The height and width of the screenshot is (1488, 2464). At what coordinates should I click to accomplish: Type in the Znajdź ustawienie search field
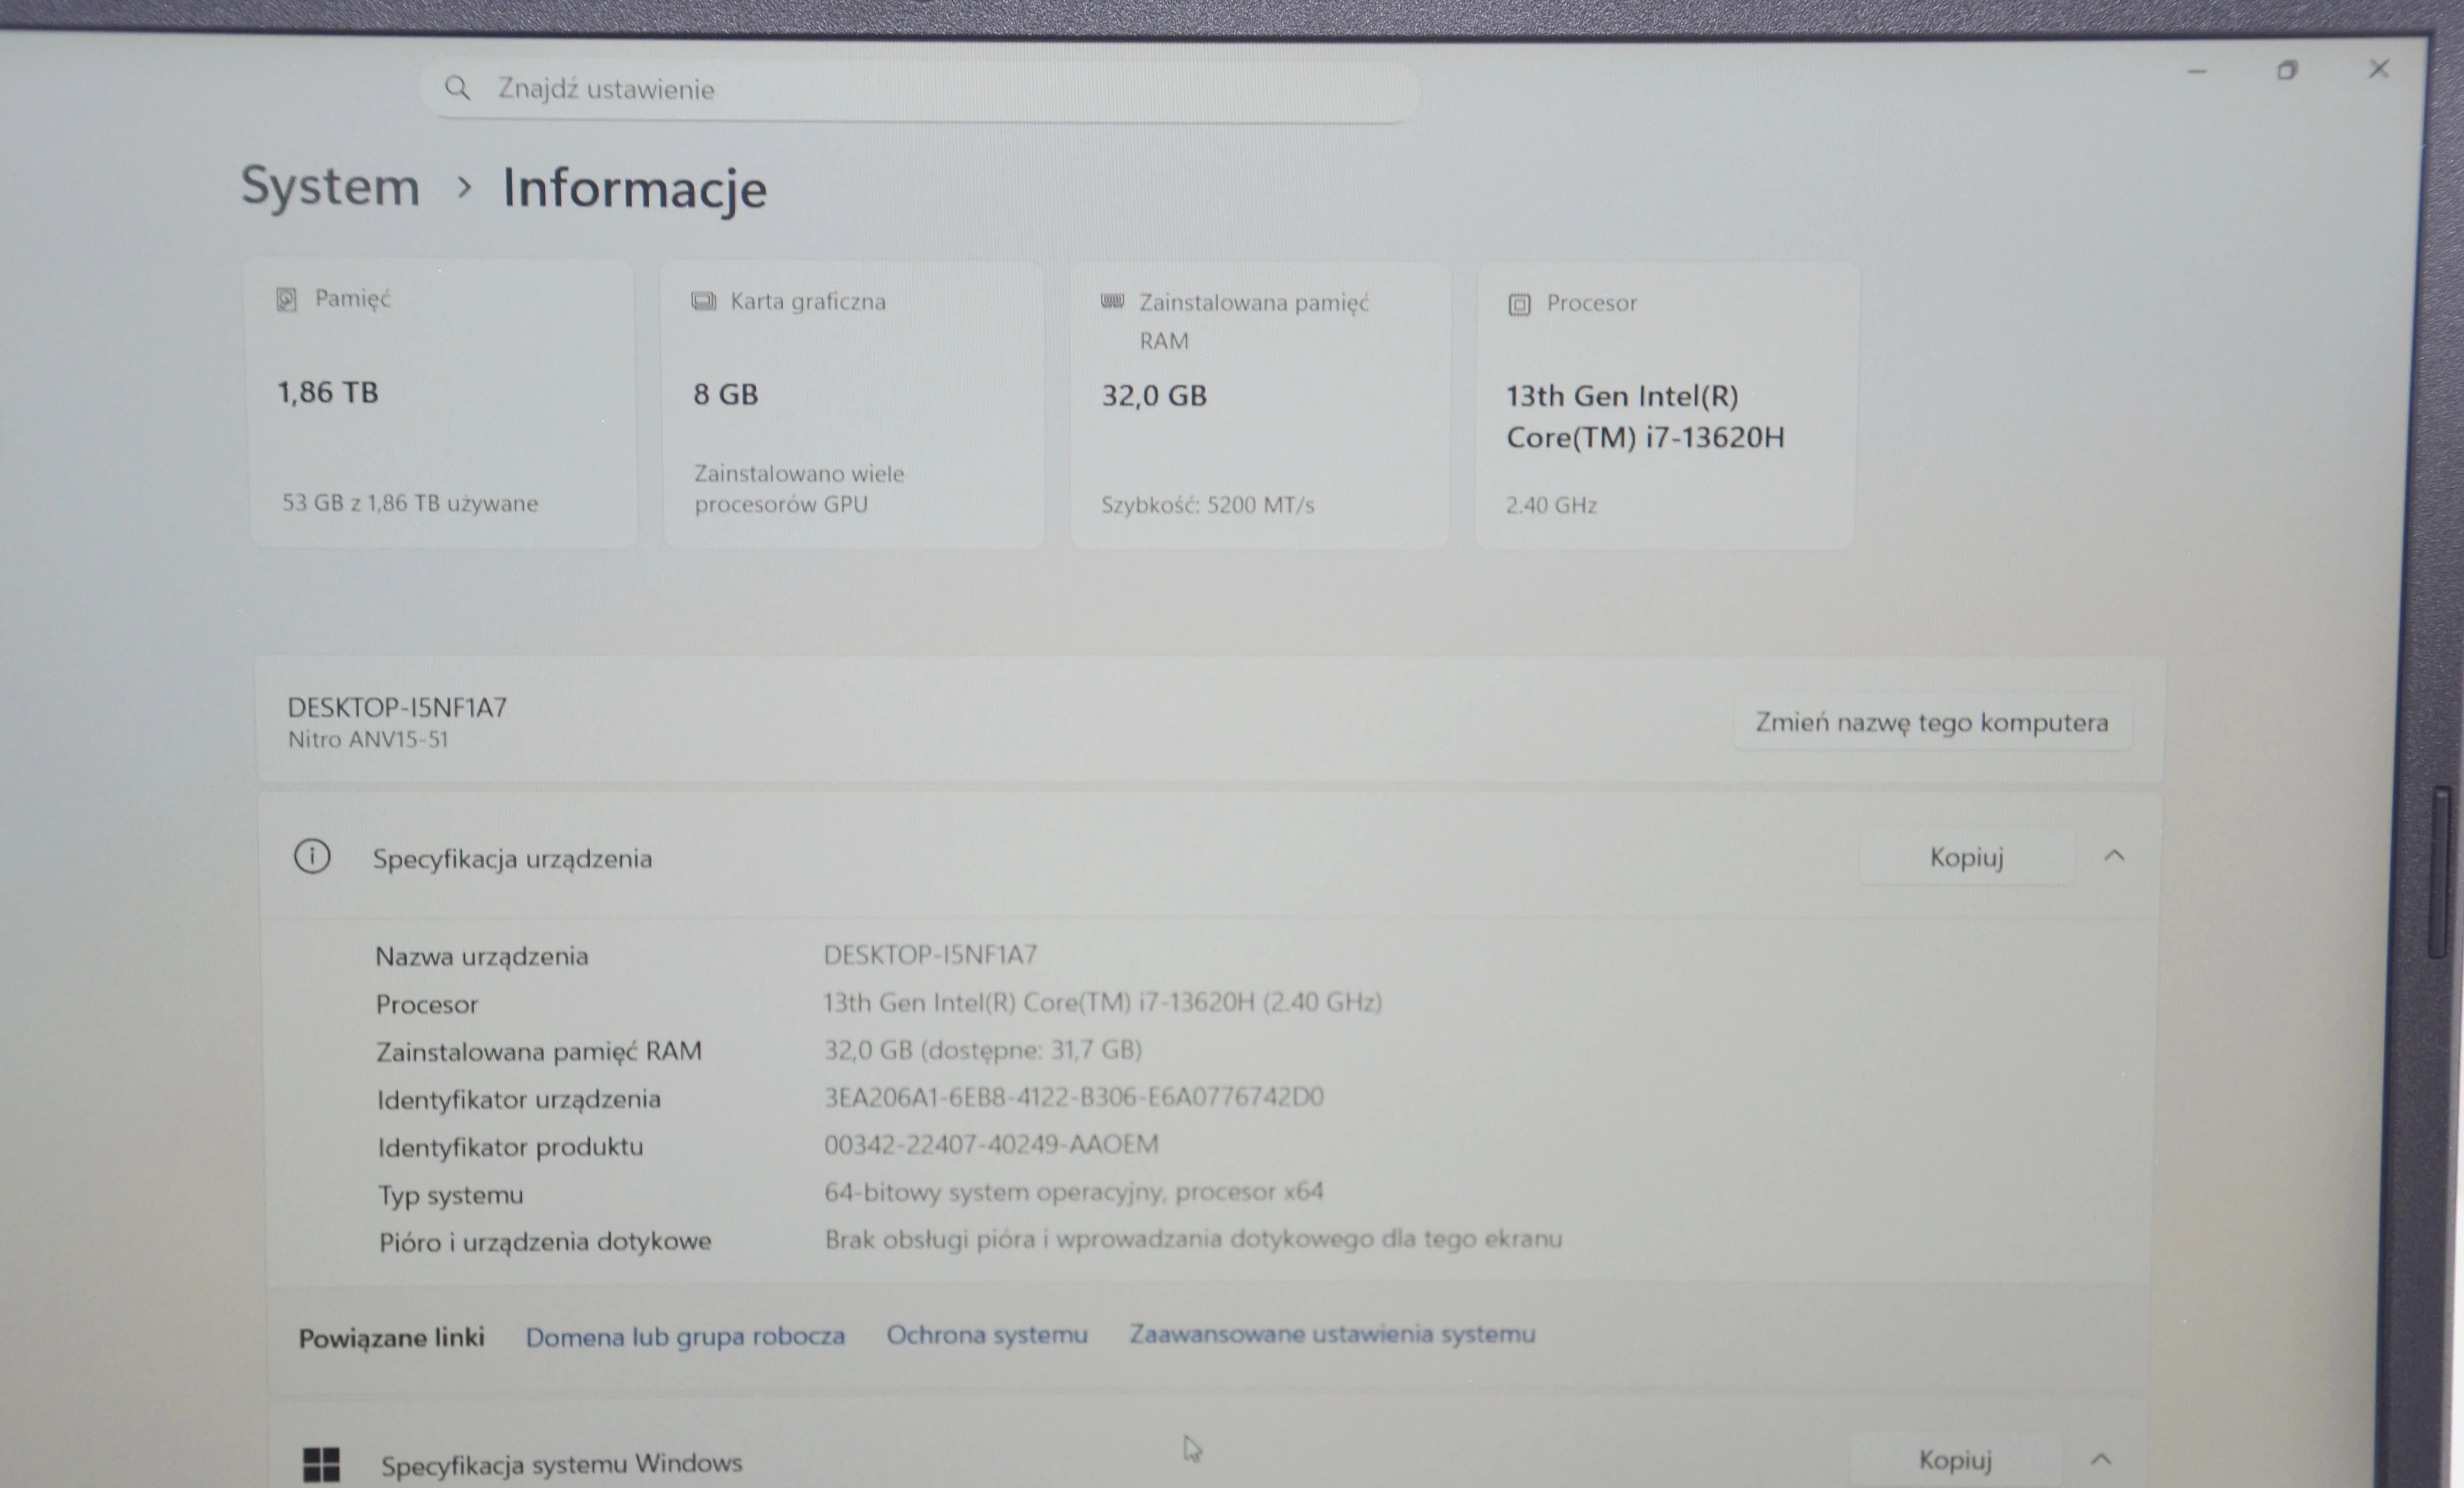[920, 90]
